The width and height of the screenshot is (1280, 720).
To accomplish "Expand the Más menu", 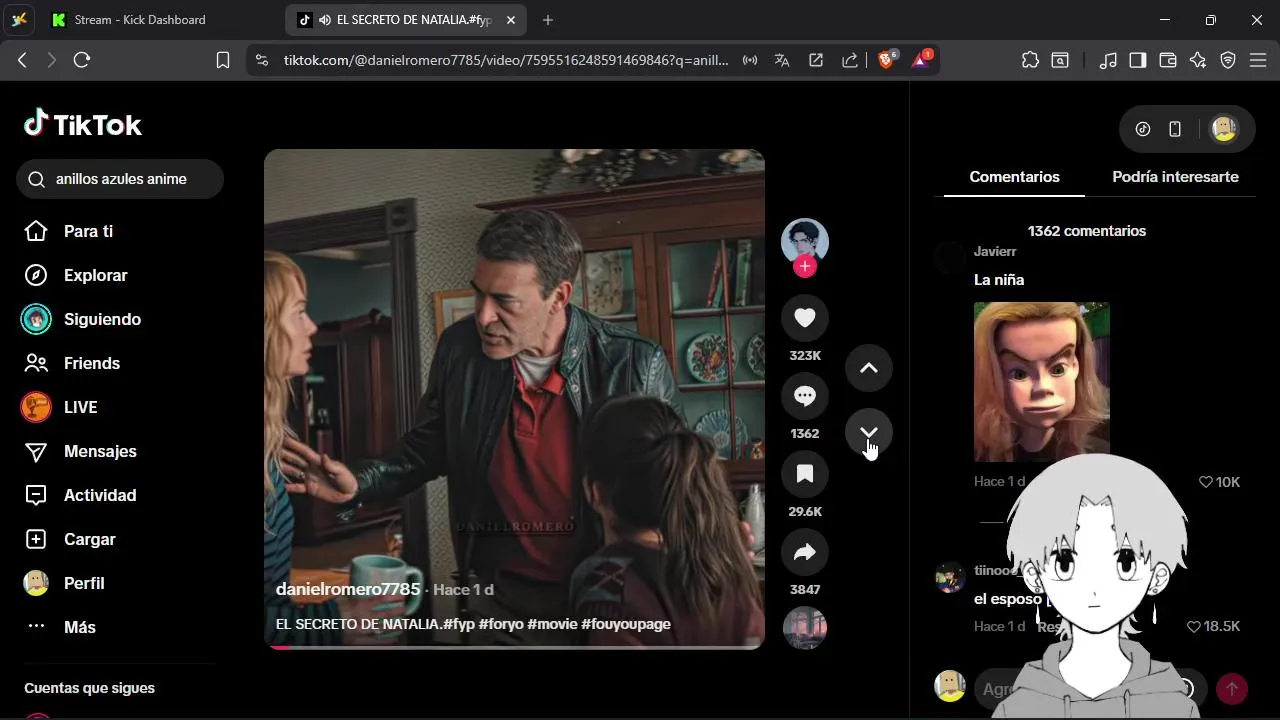I will [x=60, y=627].
